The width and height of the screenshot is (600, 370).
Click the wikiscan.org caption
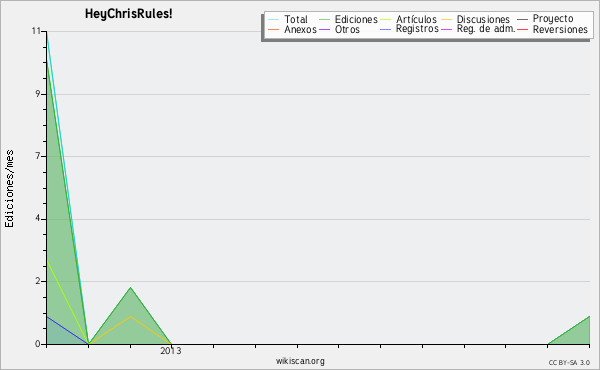tap(300, 361)
